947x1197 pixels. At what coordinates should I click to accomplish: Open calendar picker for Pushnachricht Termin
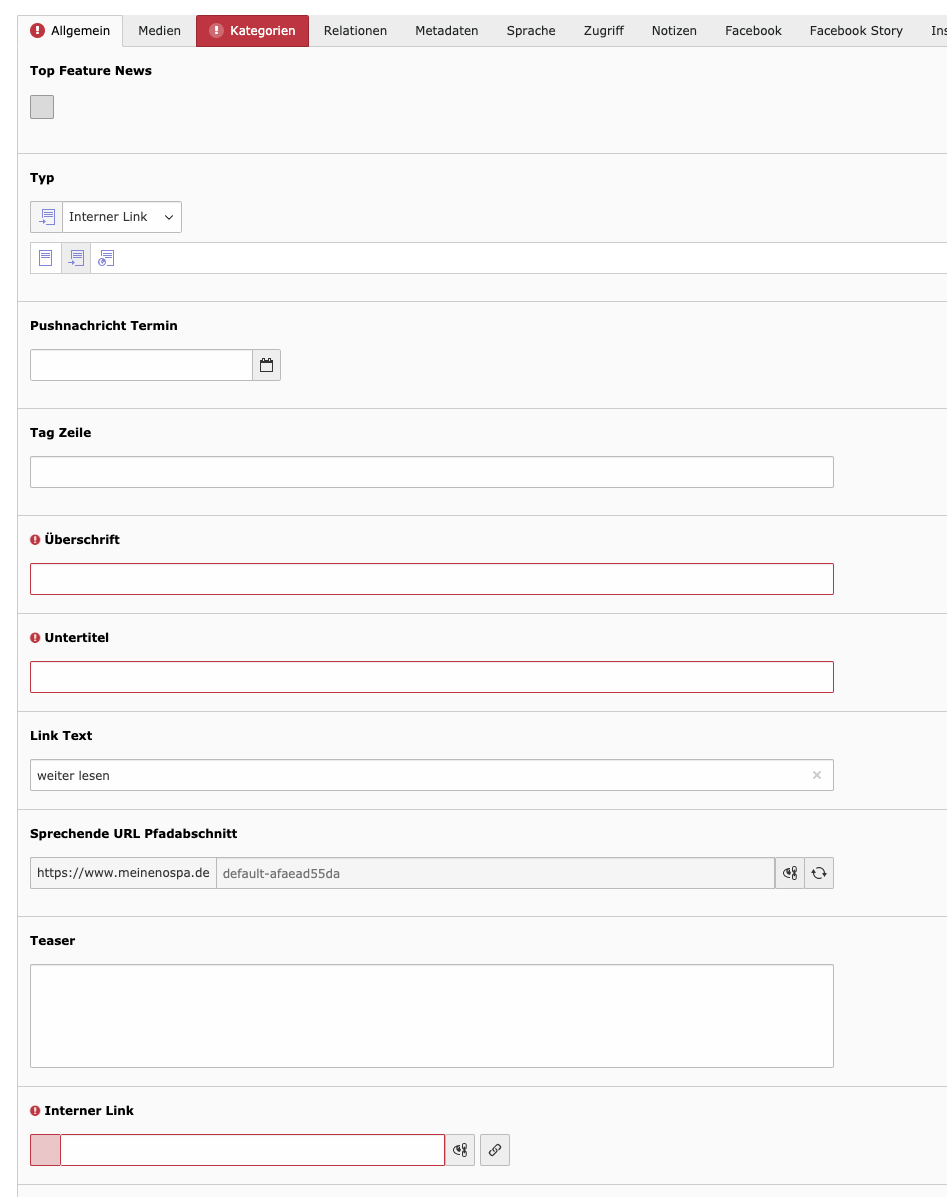click(x=266, y=365)
